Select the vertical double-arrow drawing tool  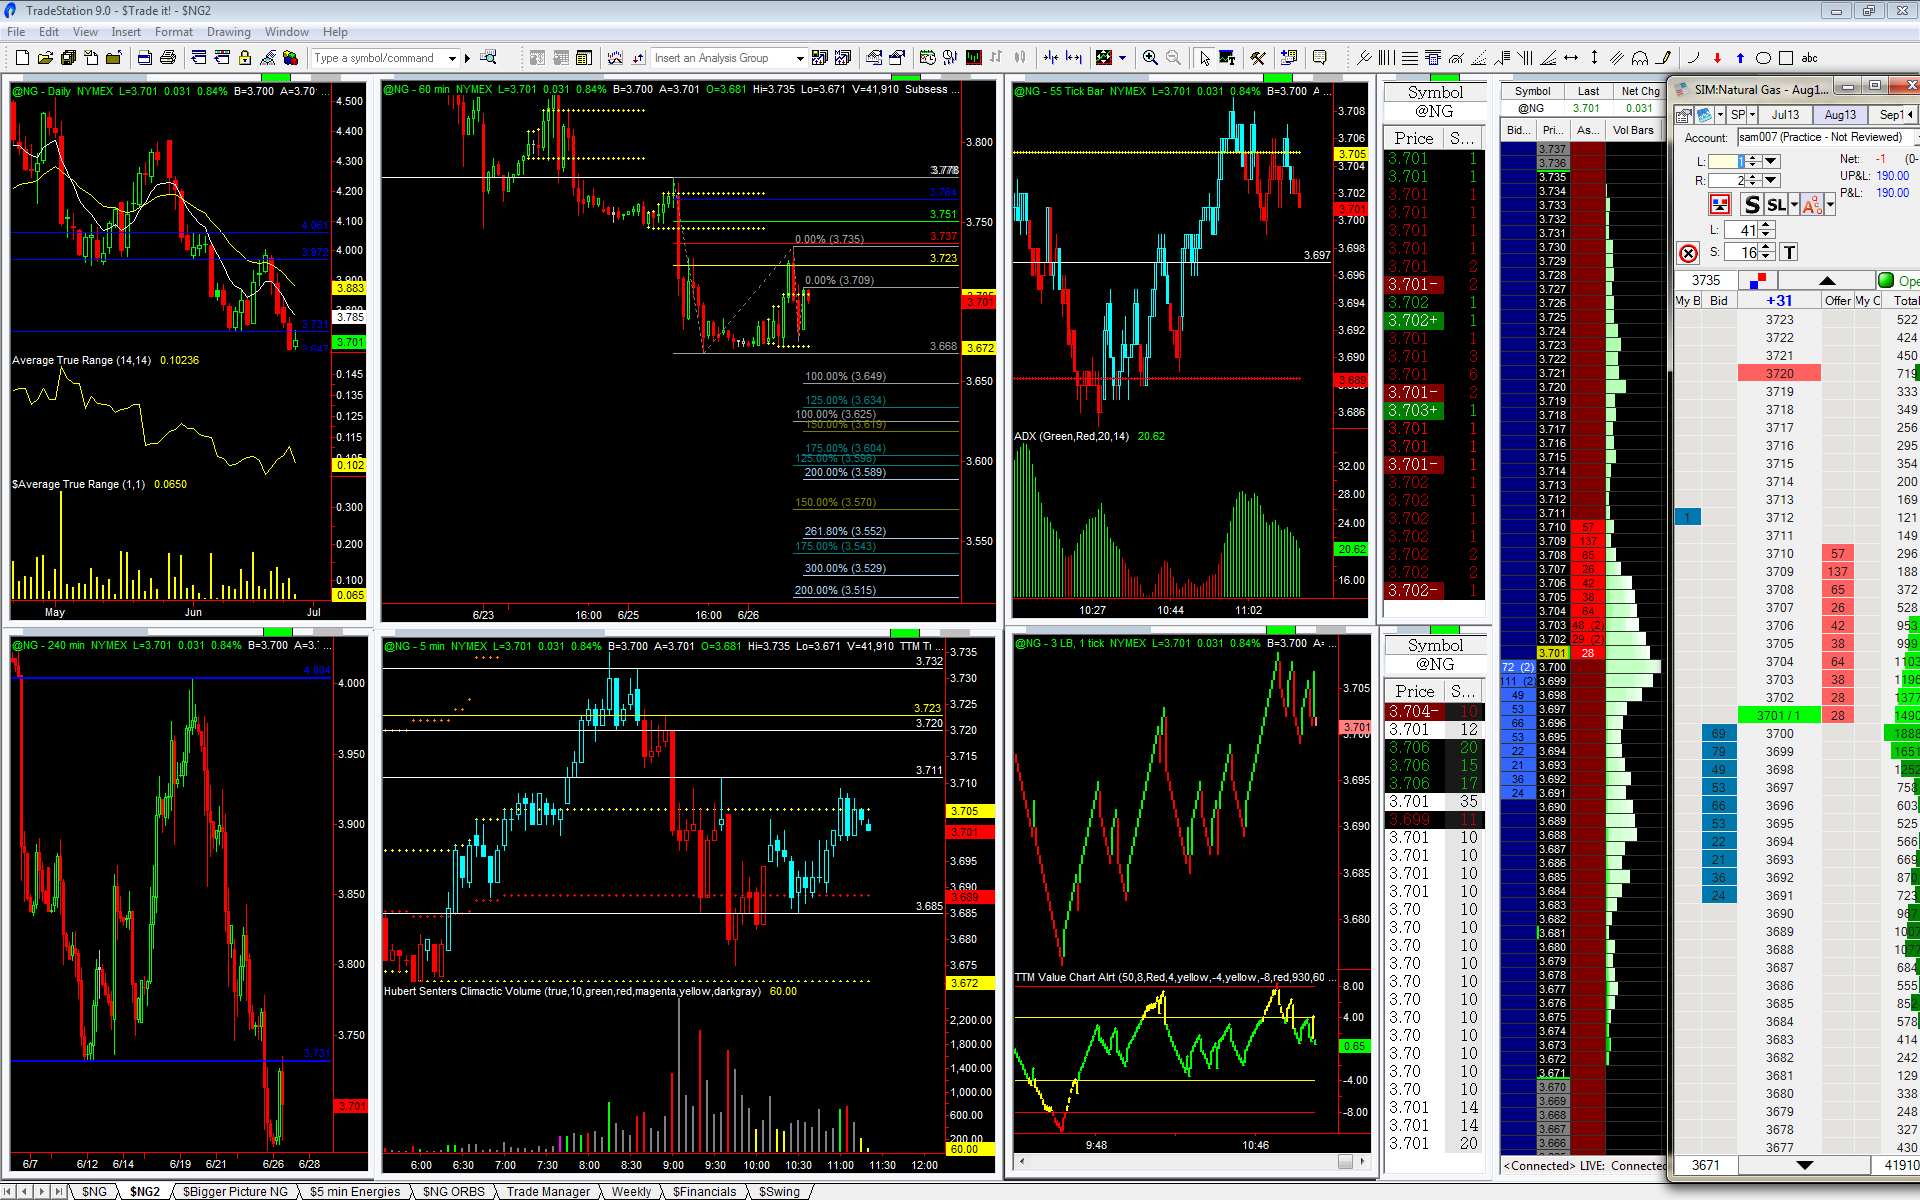[1594, 58]
